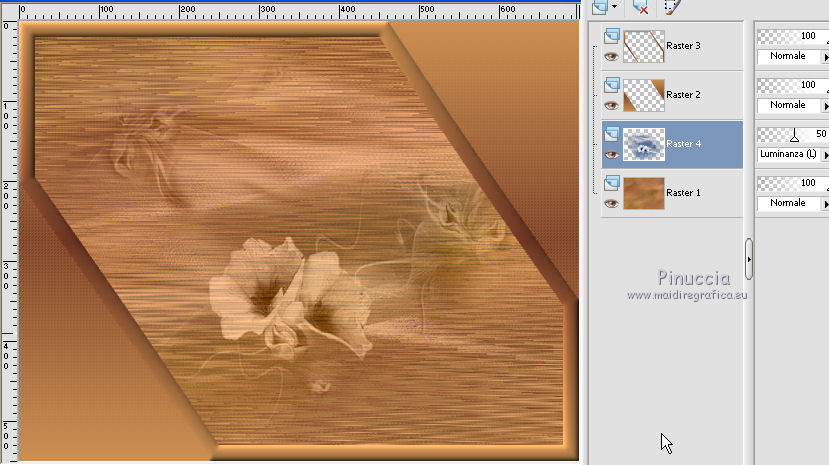This screenshot has height=465, width=829.
Task: Click the Raster 2 layer type icon
Action: 611,85
